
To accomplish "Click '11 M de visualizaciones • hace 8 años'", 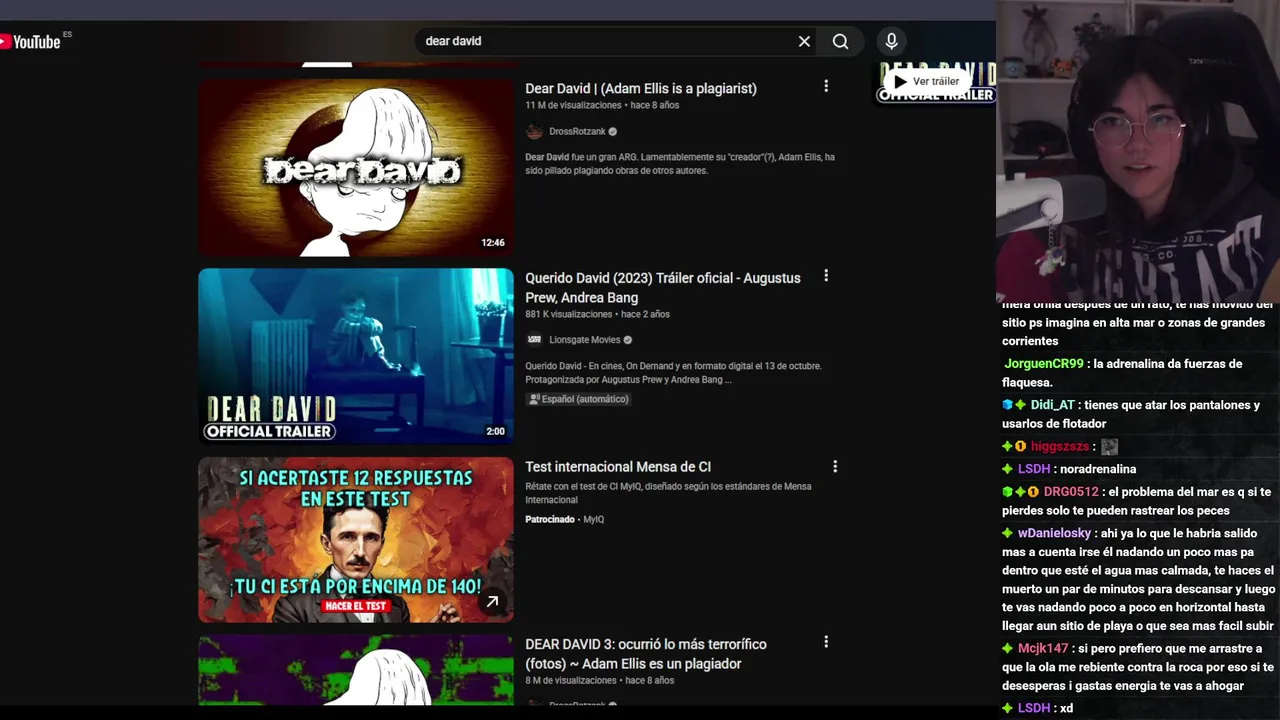I will (x=602, y=105).
